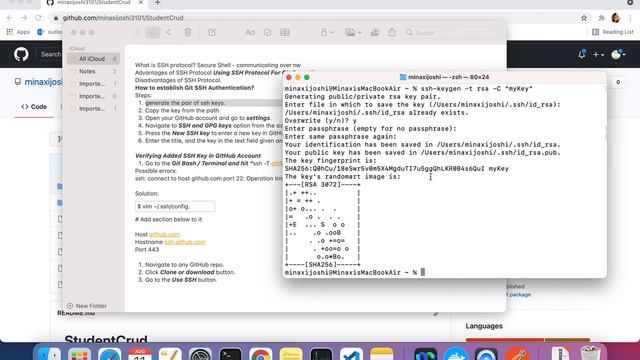The height and width of the screenshot is (360, 640).
Task: Click the Terminal prompt cursor line
Action: [355, 272]
